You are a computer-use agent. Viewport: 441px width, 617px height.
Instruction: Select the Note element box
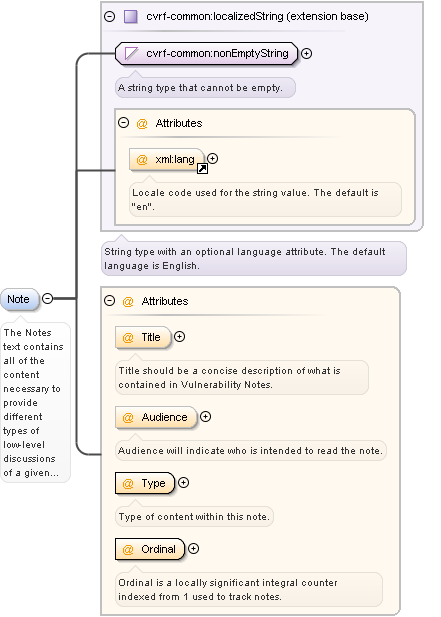(19, 299)
